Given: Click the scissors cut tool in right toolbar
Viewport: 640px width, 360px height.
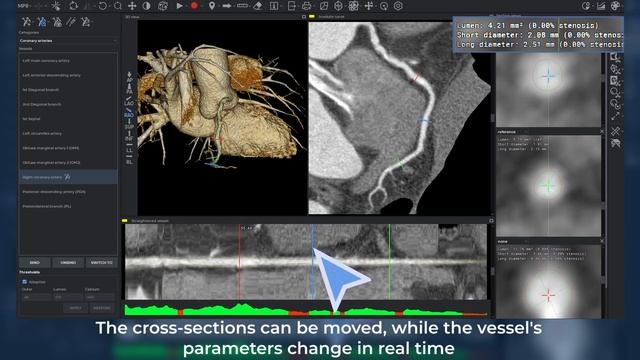Looking at the screenshot, I should [616, 131].
